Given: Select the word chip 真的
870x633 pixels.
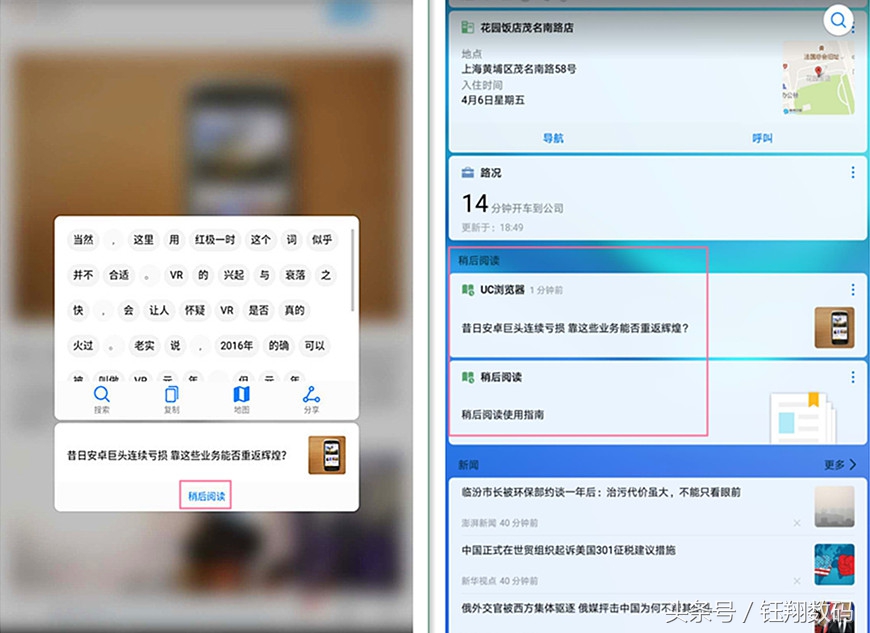Looking at the screenshot, I should (294, 310).
